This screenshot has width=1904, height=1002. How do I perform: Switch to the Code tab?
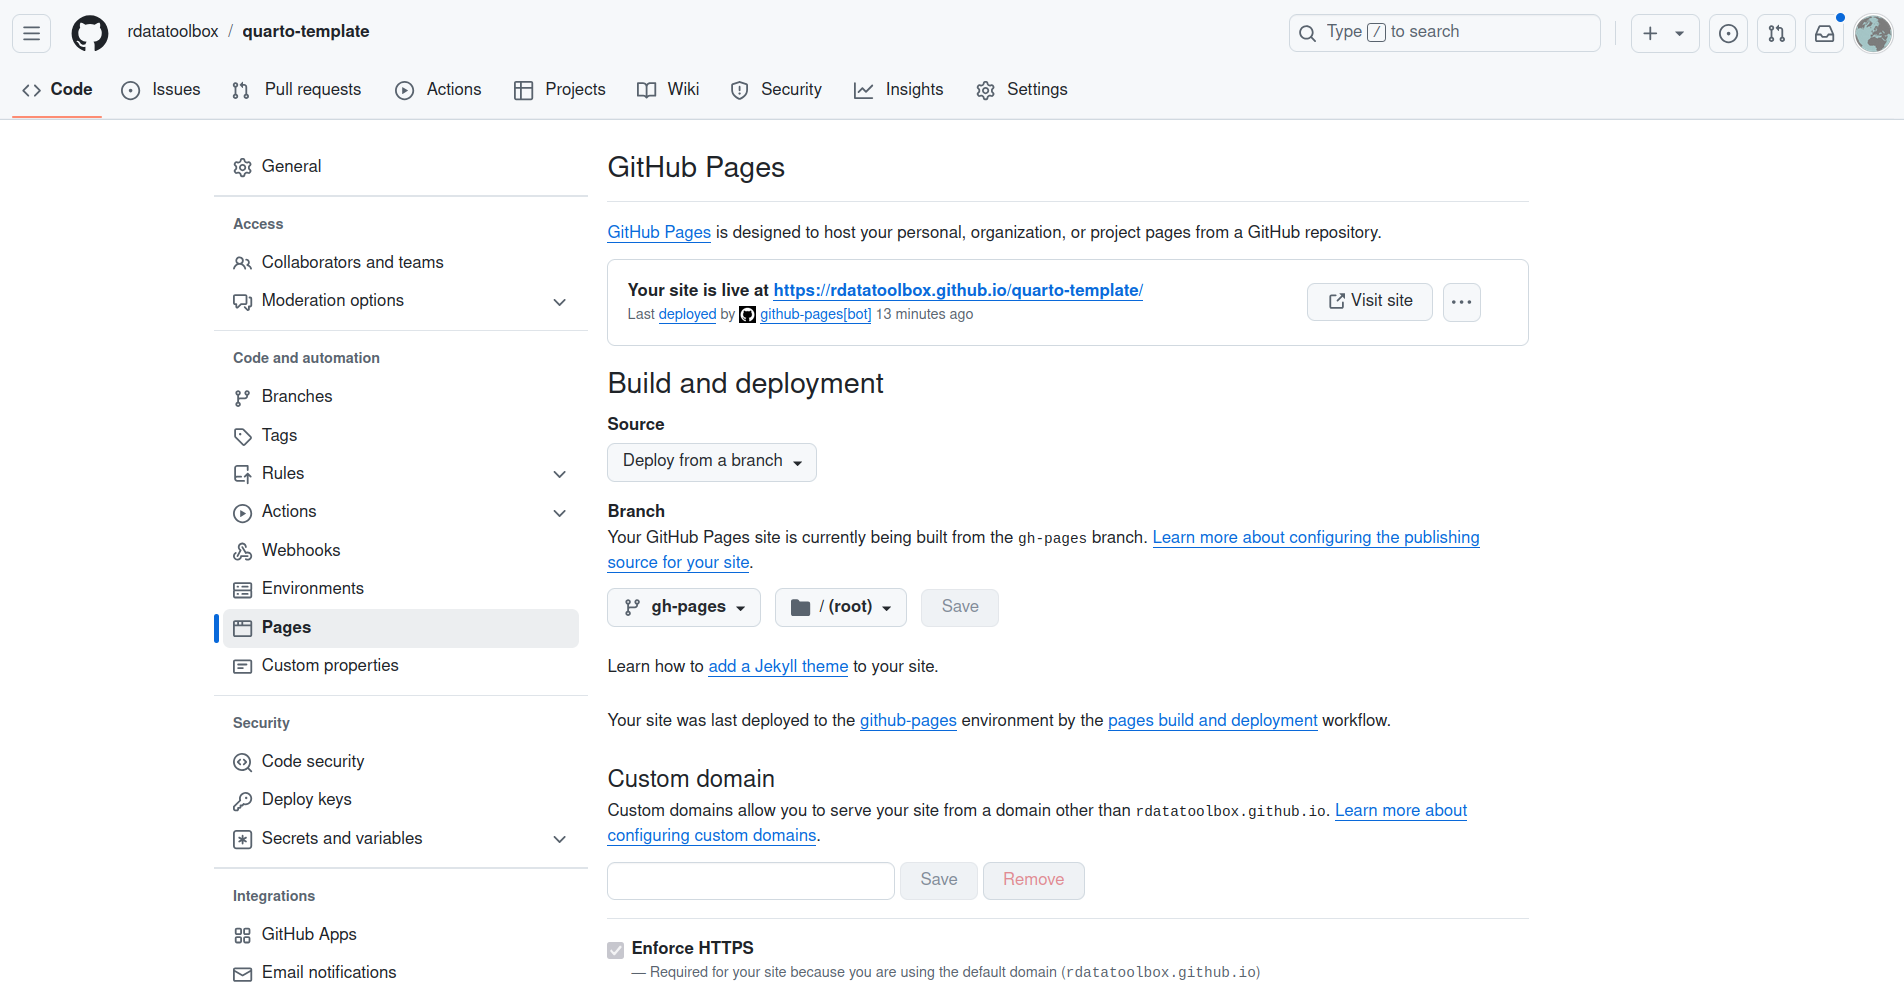(x=57, y=90)
